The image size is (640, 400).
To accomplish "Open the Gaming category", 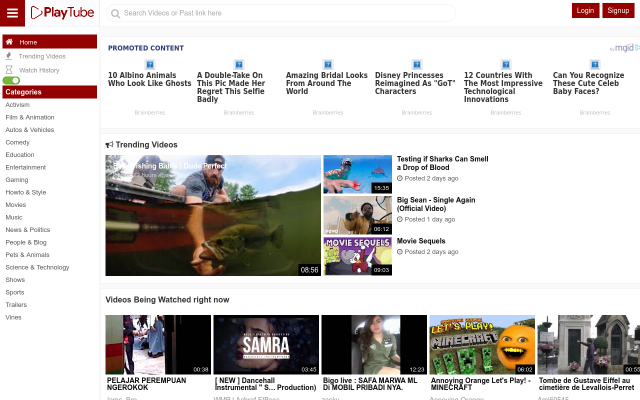I will (x=17, y=180).
